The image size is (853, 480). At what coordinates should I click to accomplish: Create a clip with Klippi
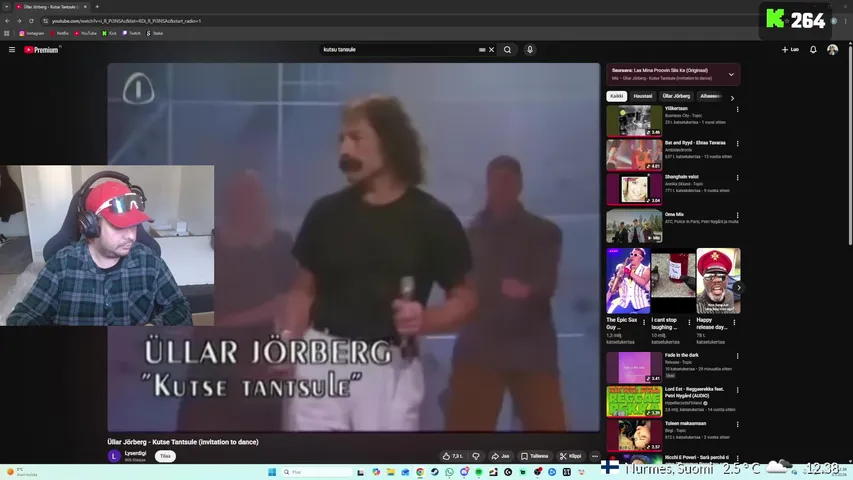(x=571, y=456)
